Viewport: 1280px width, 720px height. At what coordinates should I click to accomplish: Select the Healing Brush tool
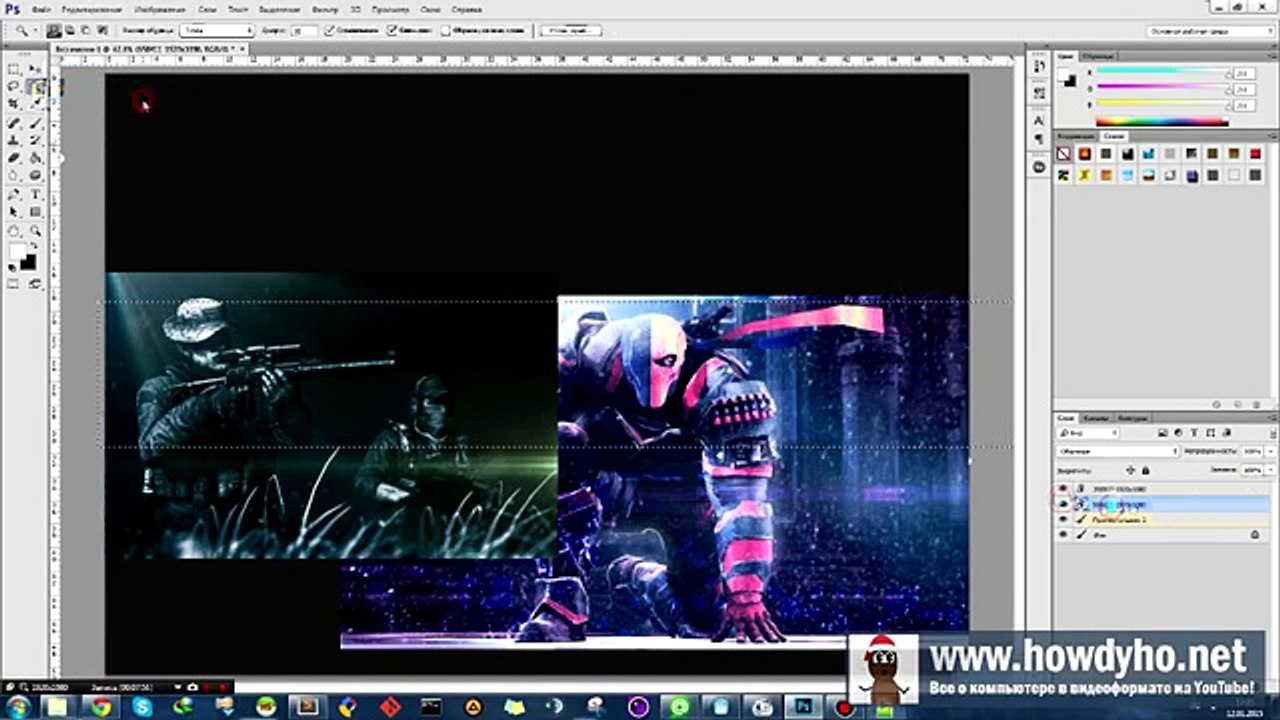pos(14,124)
